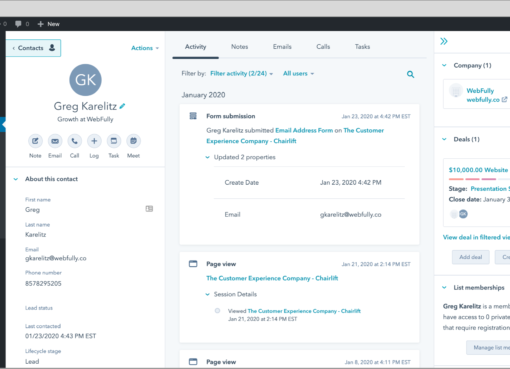Open the All users dropdown

[x=298, y=74]
